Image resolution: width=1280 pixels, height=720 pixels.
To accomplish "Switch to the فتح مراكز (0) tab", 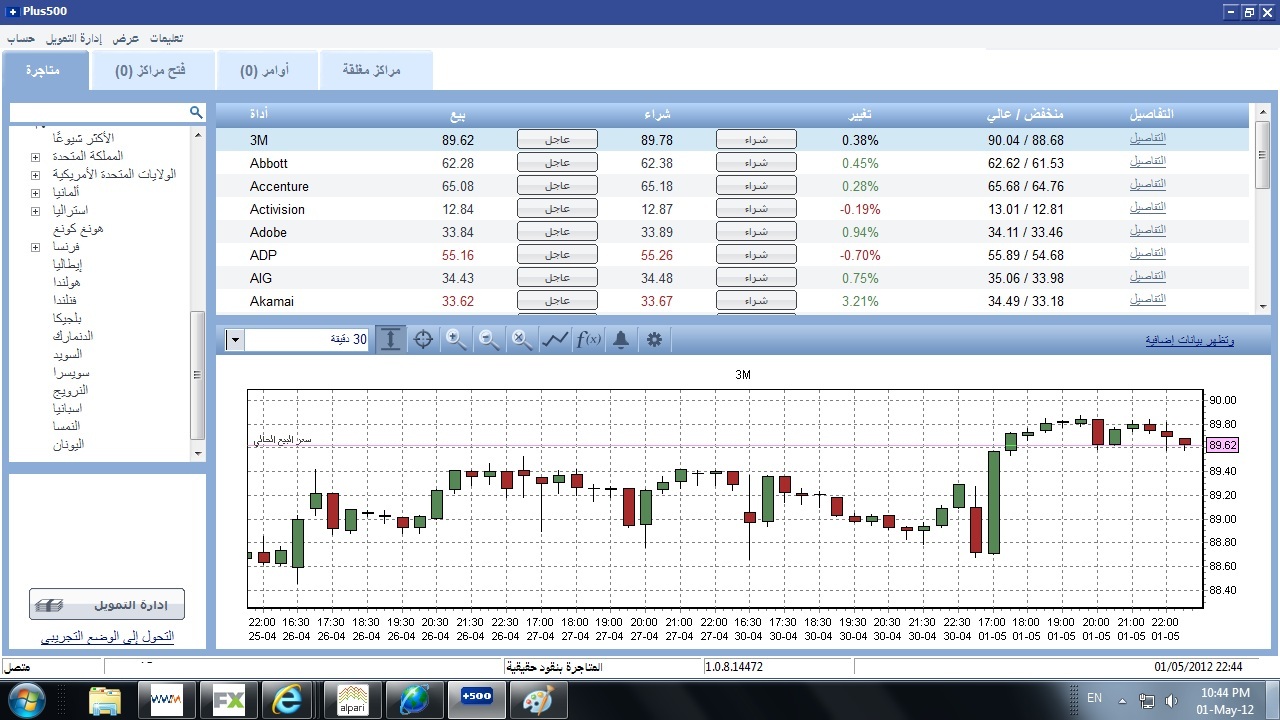I will (151, 71).
